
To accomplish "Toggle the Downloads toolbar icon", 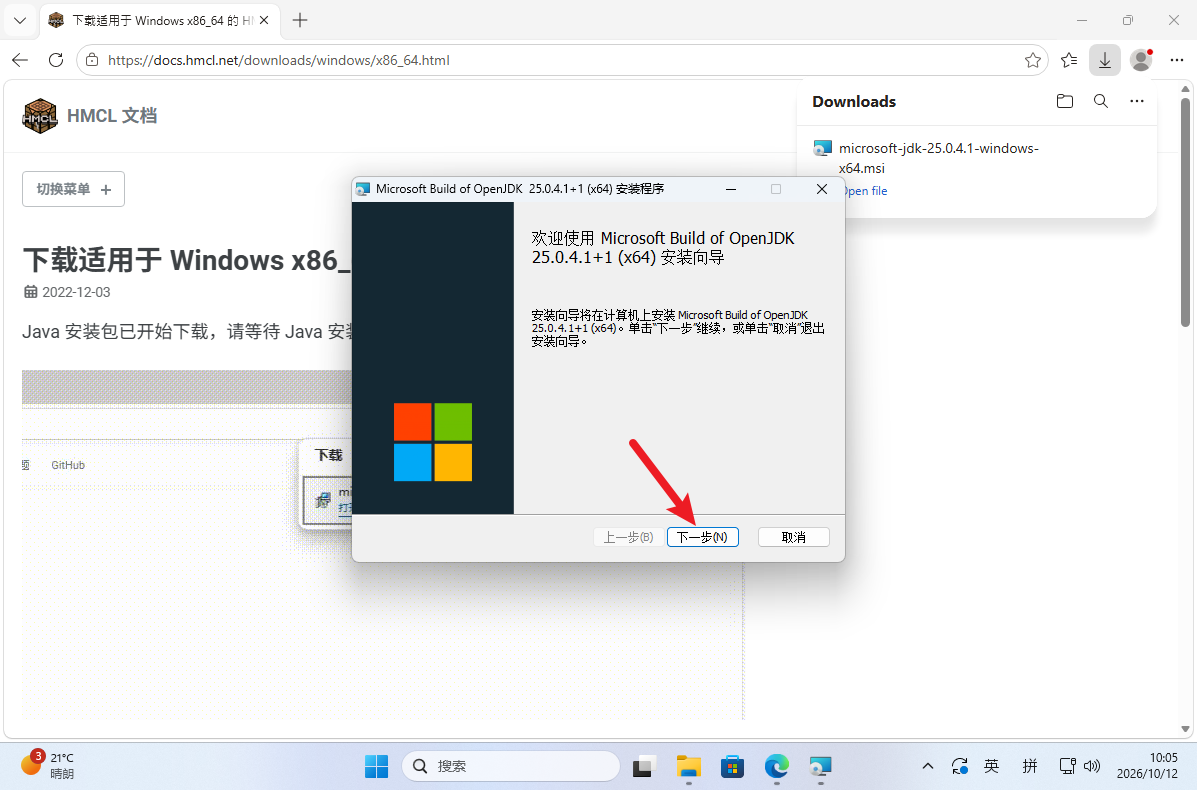I will click(1105, 60).
